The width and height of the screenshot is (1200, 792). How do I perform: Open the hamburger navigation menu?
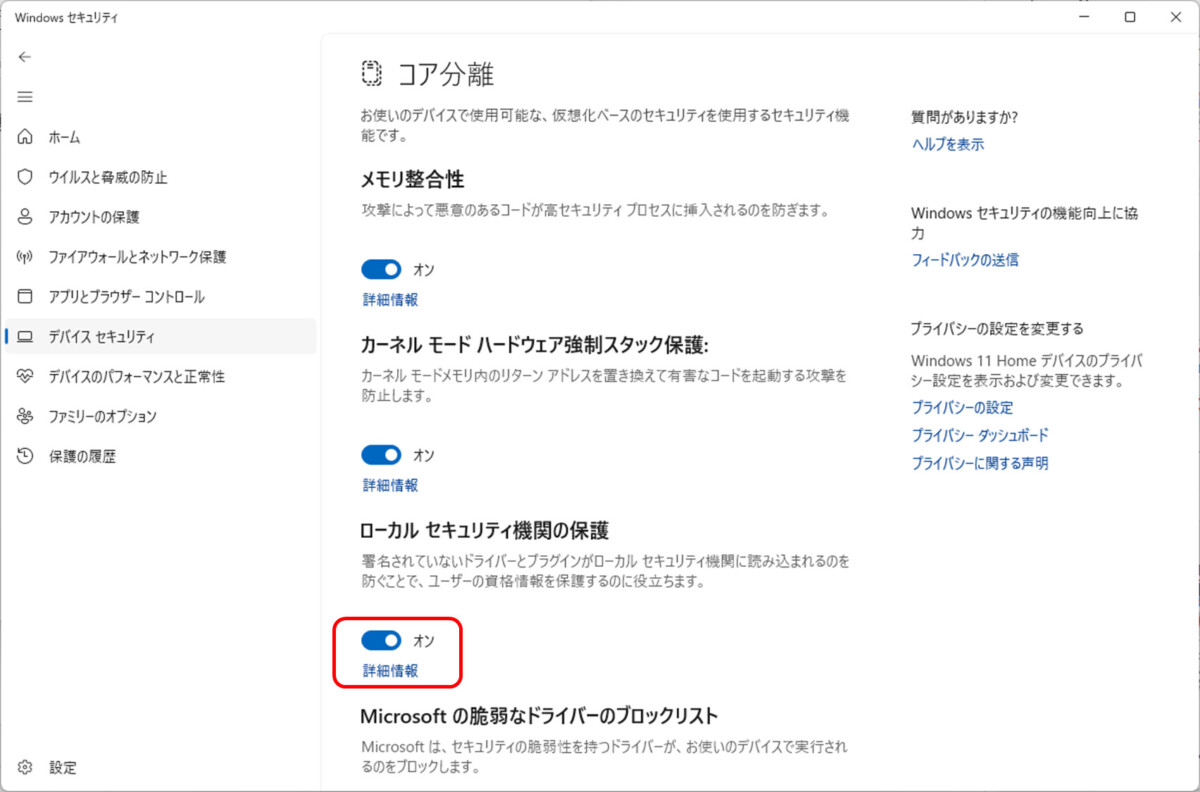[26, 97]
